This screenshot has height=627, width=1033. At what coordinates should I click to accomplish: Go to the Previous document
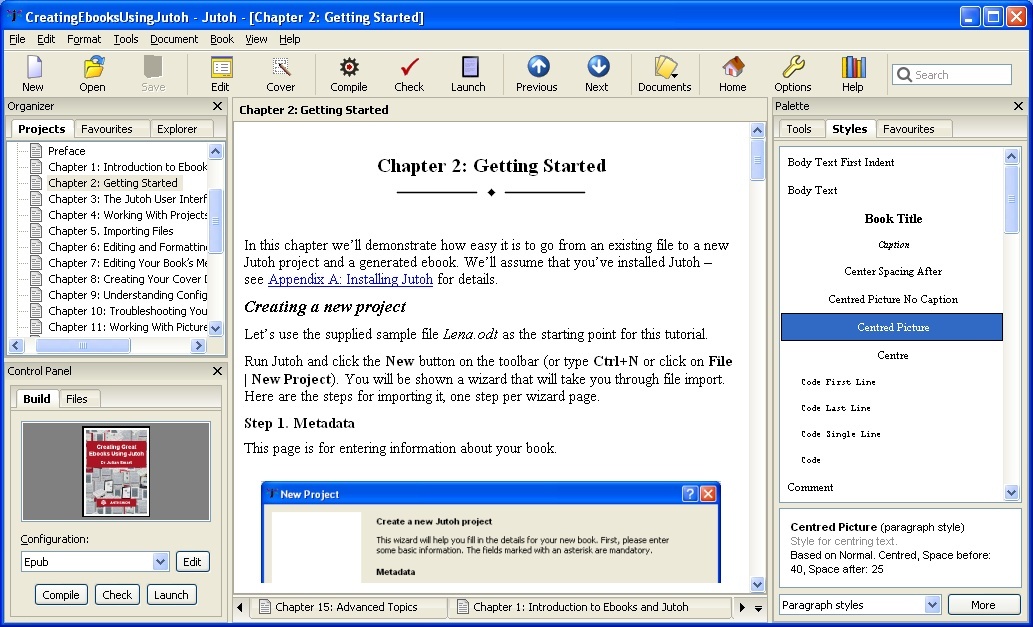point(537,73)
